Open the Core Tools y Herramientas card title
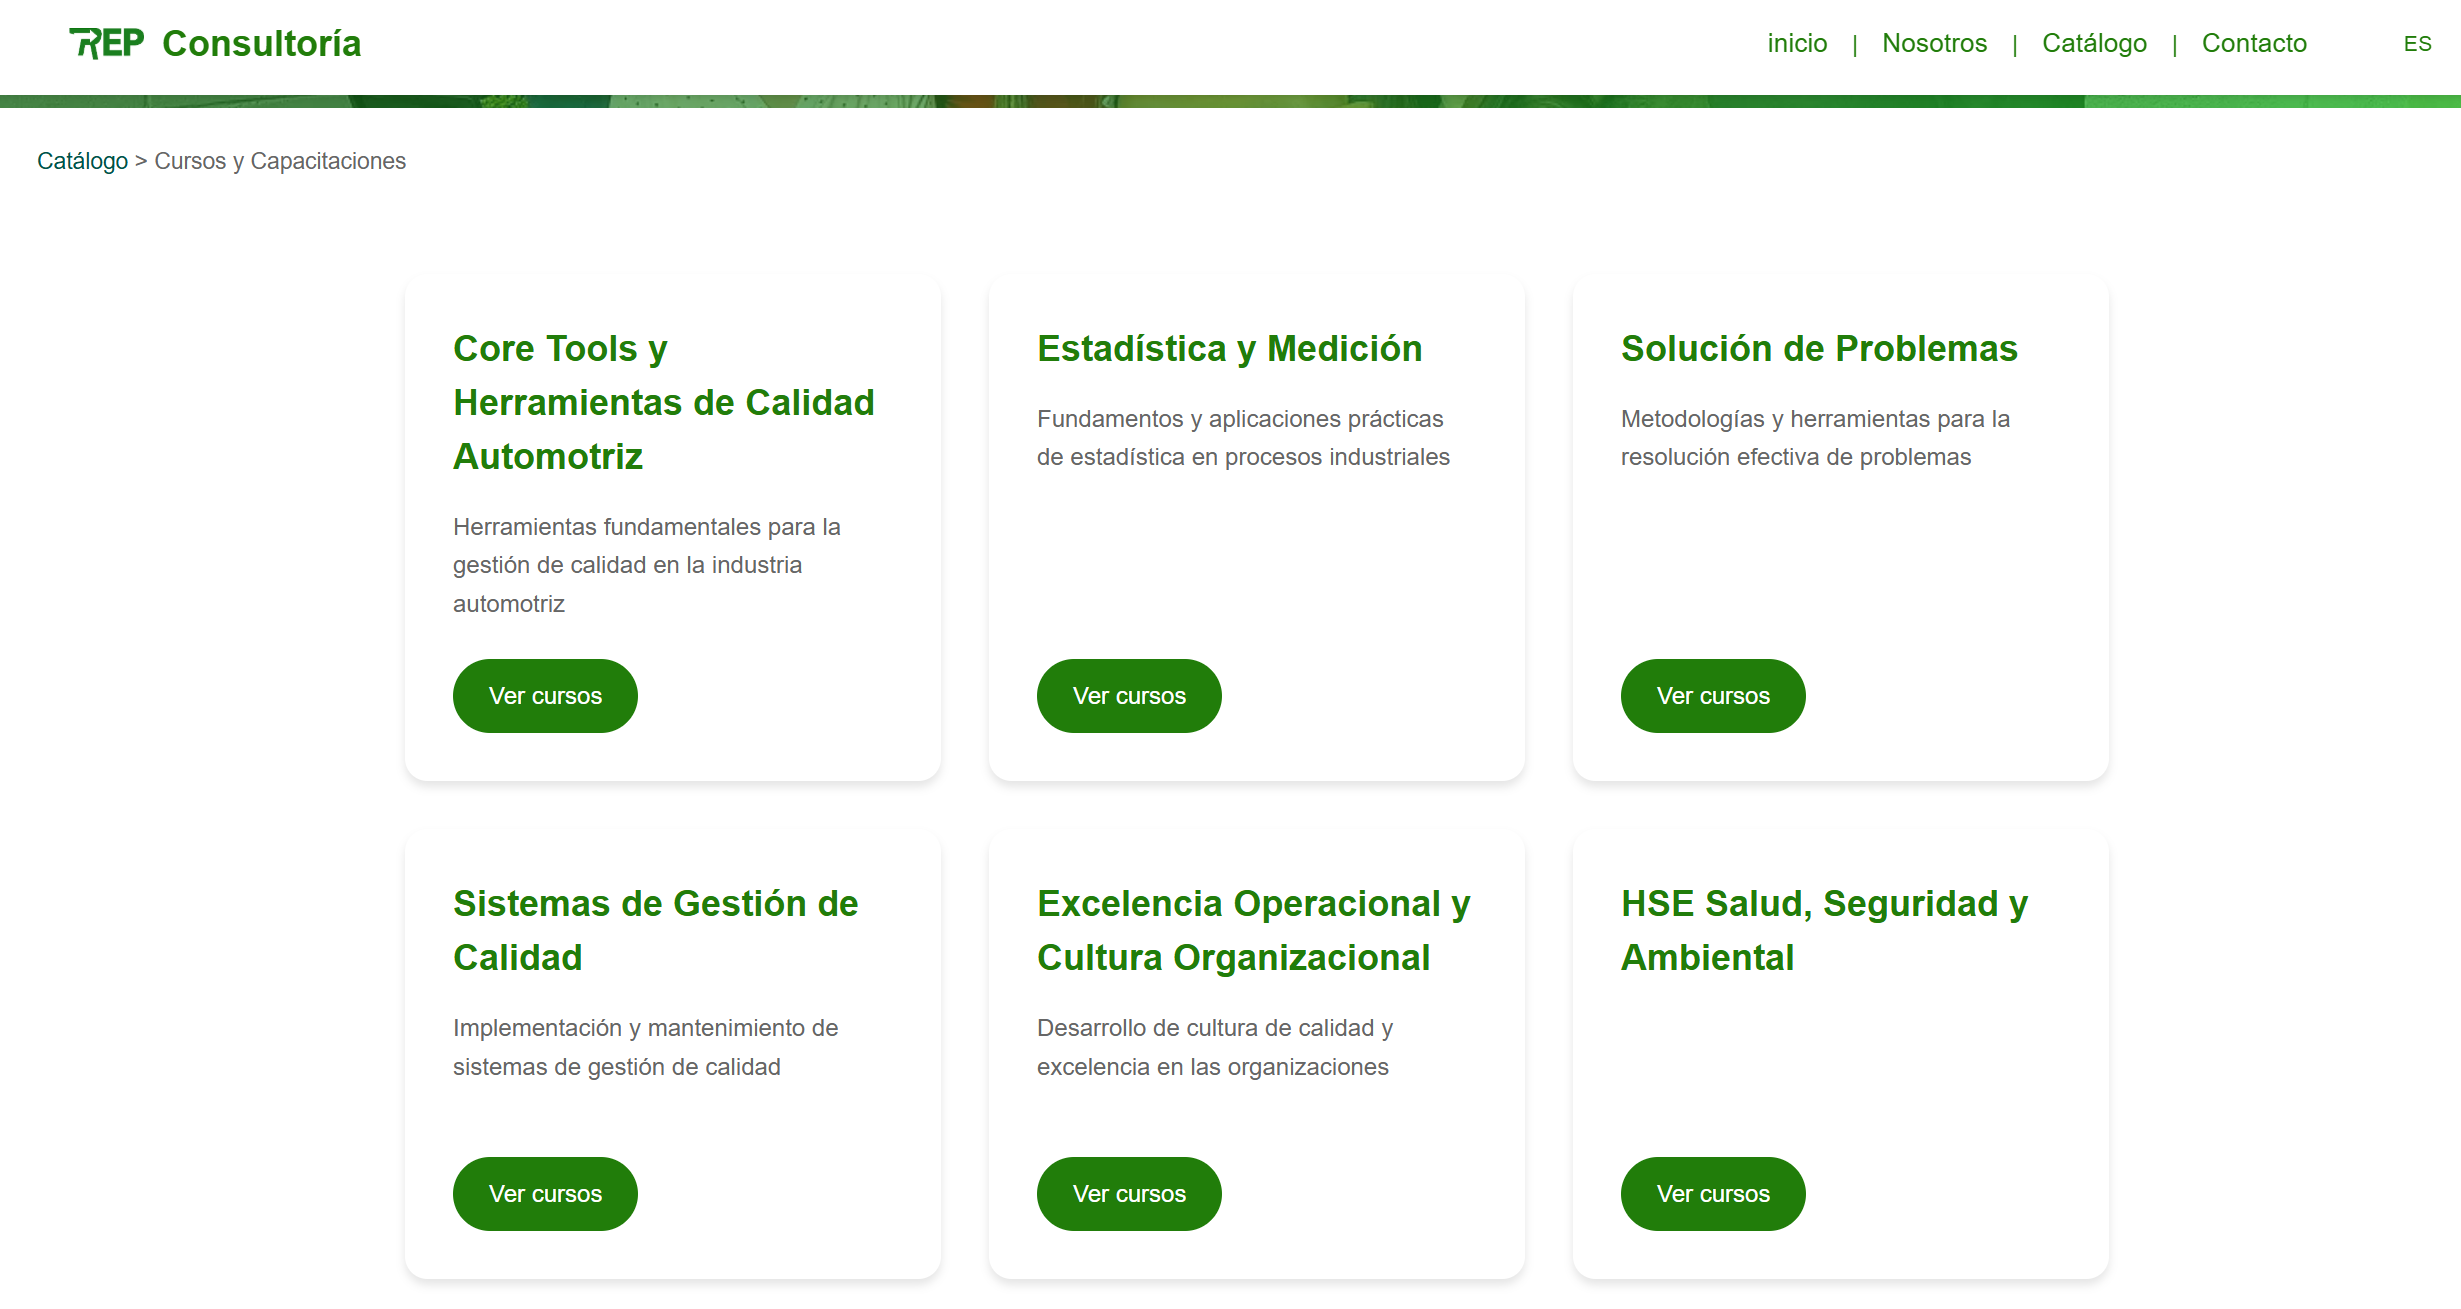This screenshot has height=1309, width=2461. (663, 403)
